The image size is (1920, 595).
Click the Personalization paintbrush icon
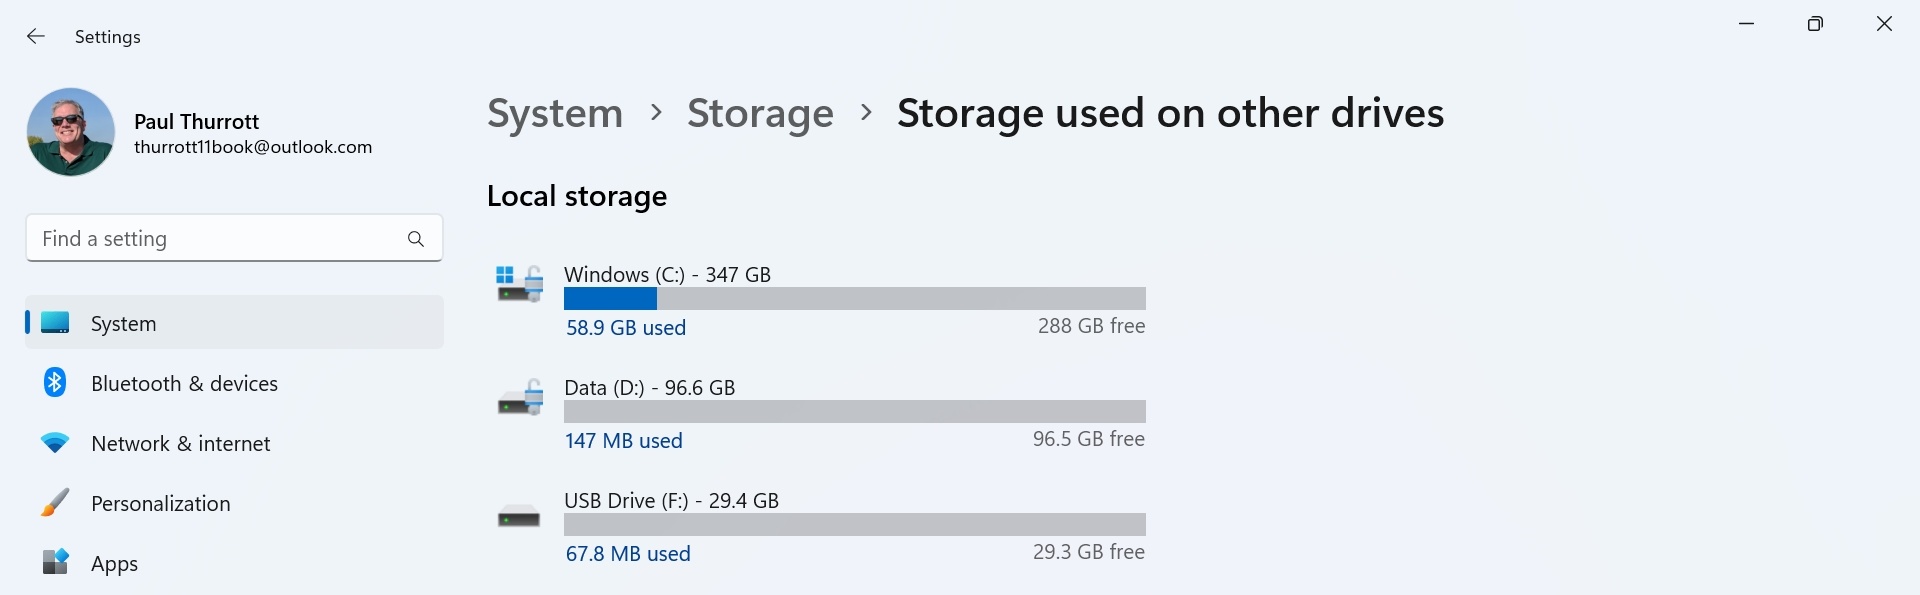click(x=55, y=503)
